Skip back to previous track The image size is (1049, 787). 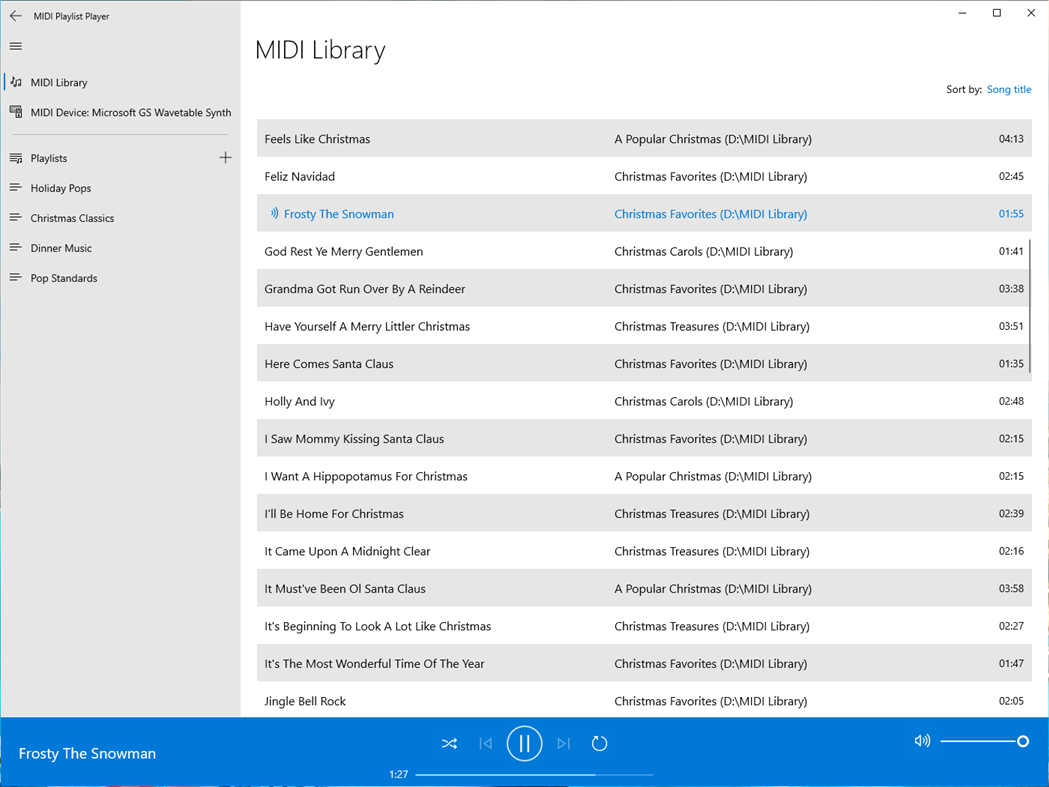(485, 743)
